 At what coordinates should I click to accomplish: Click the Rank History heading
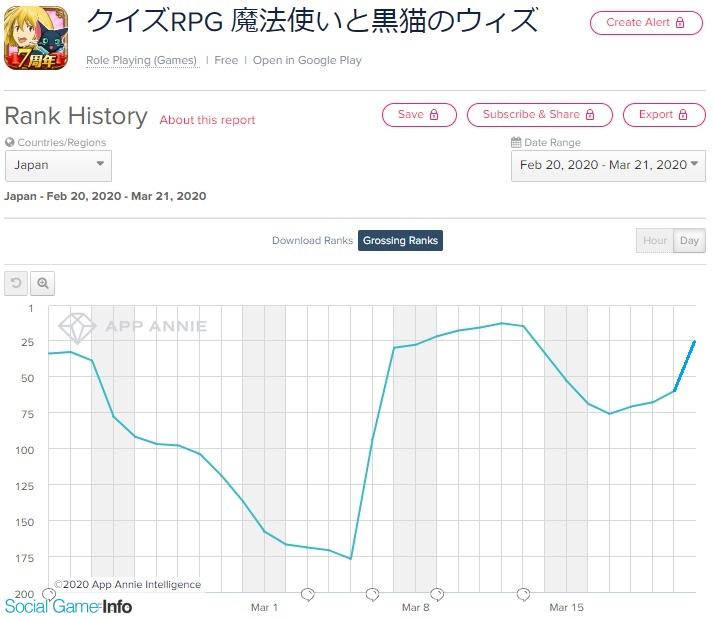[x=76, y=116]
